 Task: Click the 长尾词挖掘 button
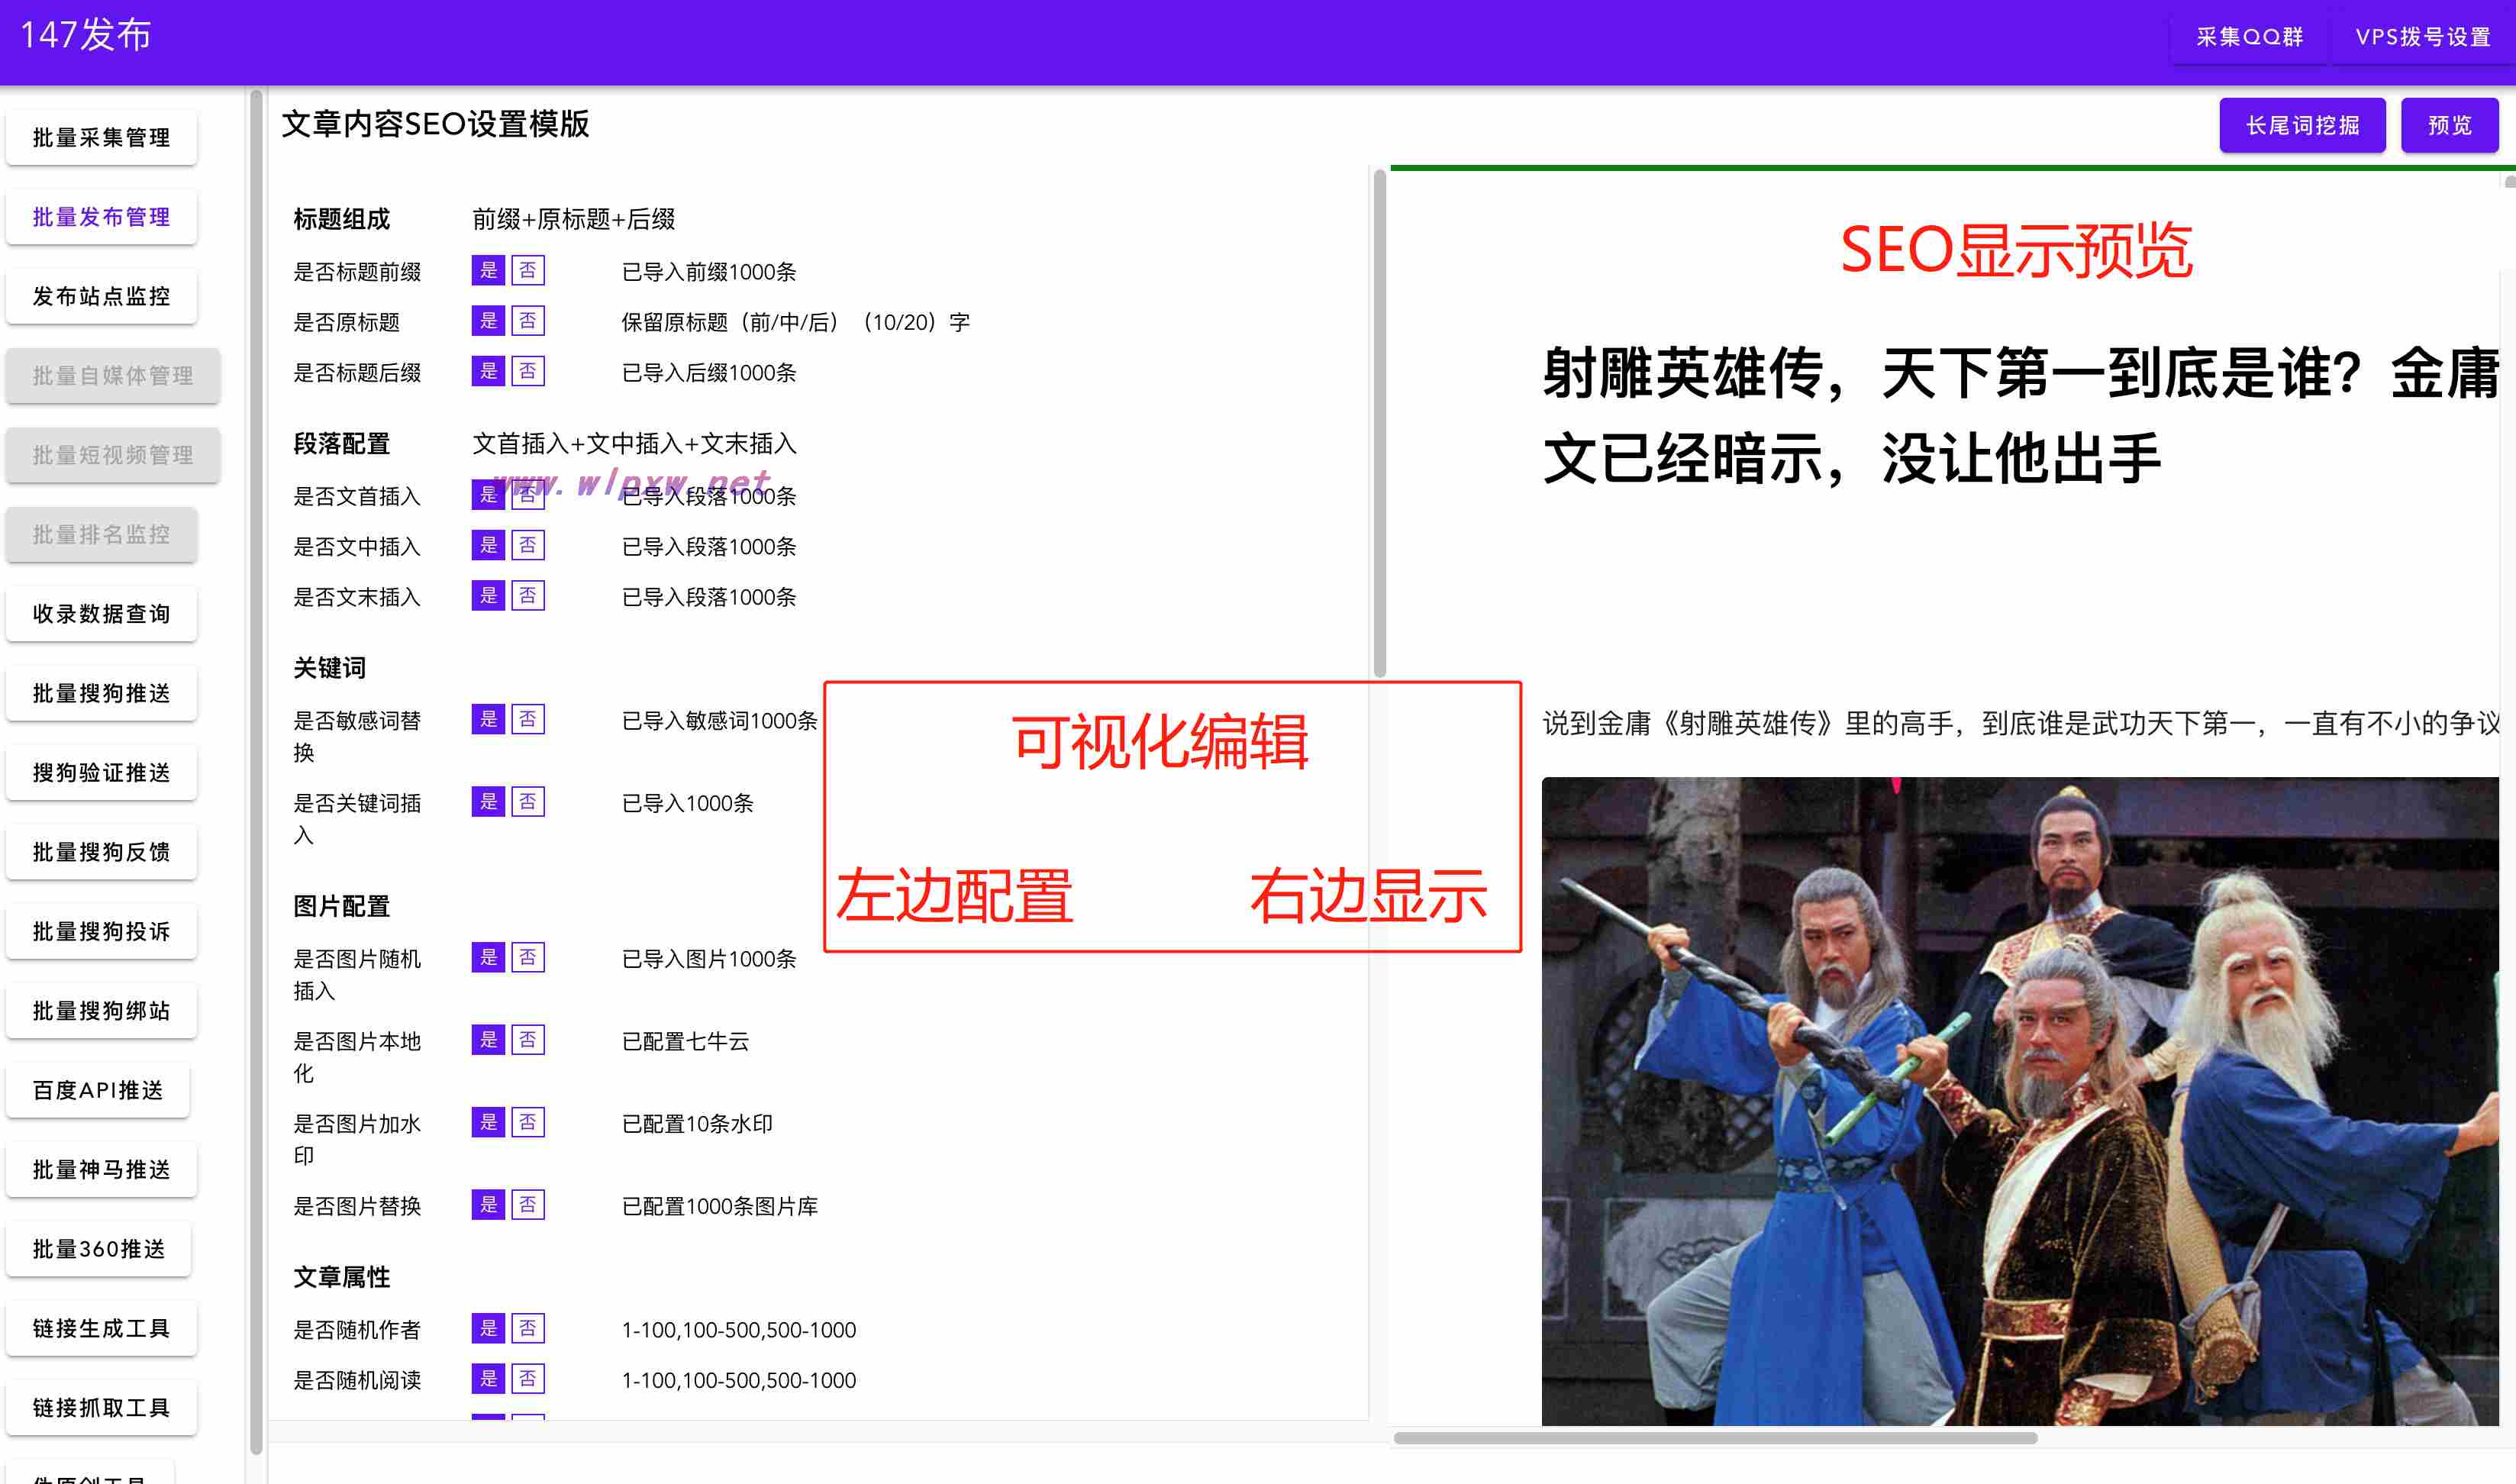click(x=2302, y=124)
